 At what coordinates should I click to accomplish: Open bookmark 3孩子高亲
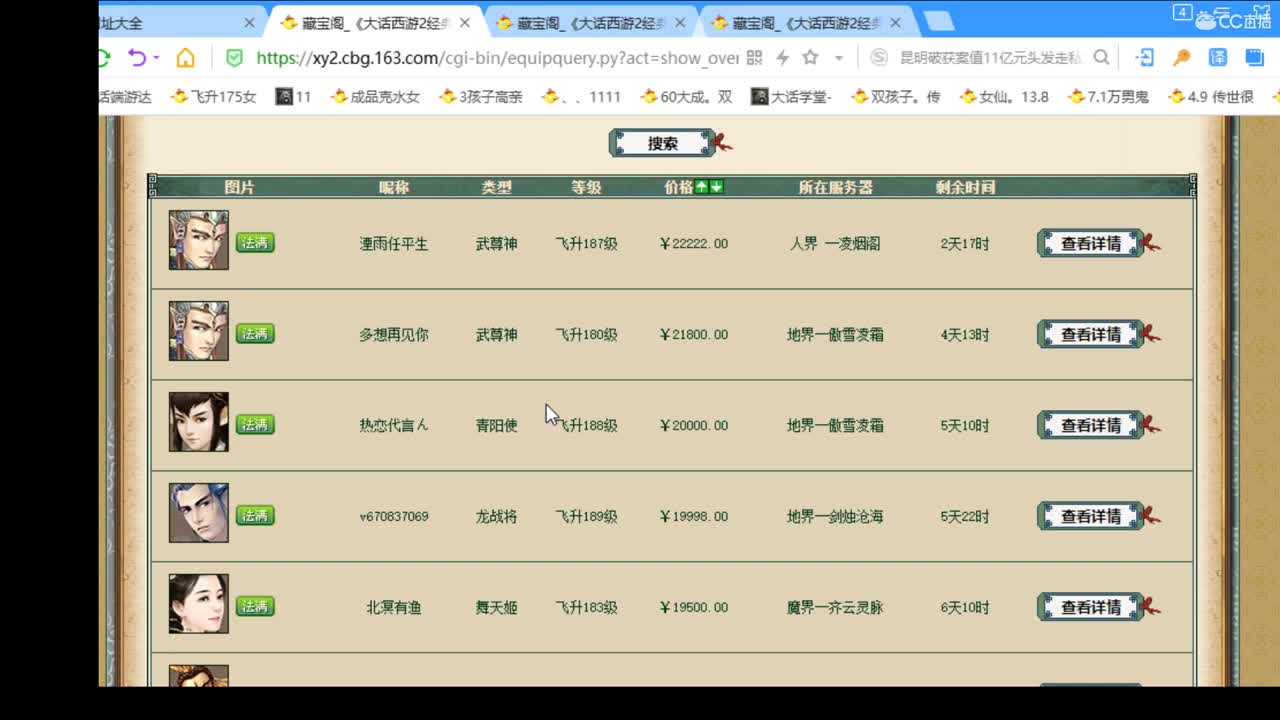[481, 97]
